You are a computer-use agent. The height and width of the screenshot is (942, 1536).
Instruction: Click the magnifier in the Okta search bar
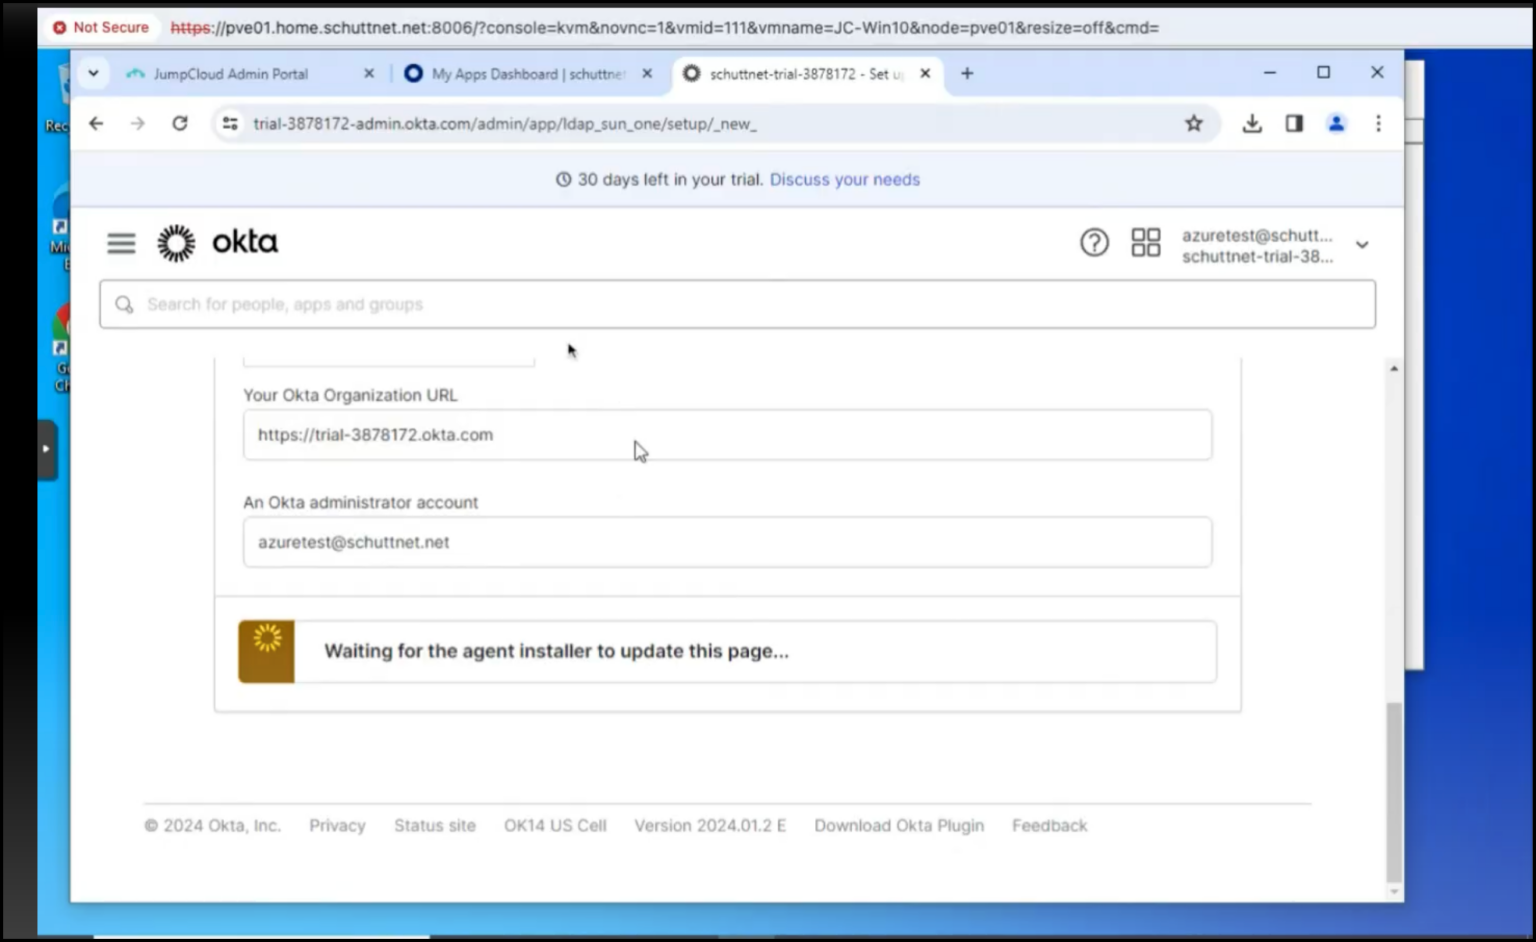coord(123,304)
